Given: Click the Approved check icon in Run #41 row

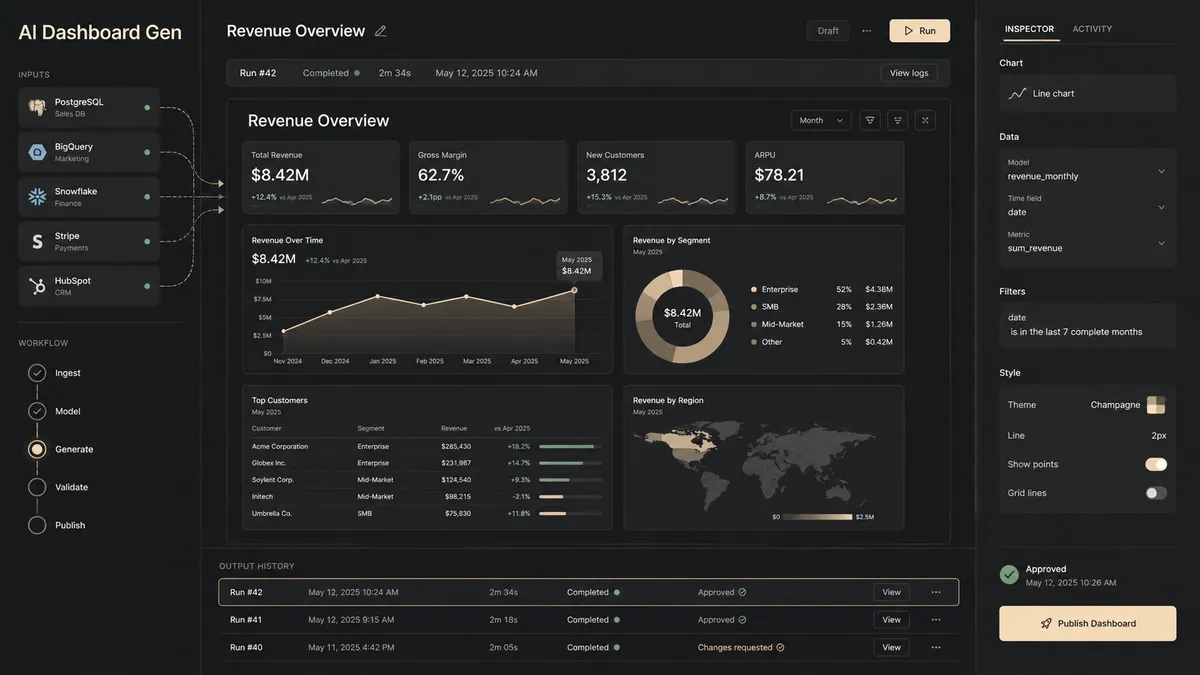Looking at the screenshot, I should pyautogui.click(x=742, y=620).
